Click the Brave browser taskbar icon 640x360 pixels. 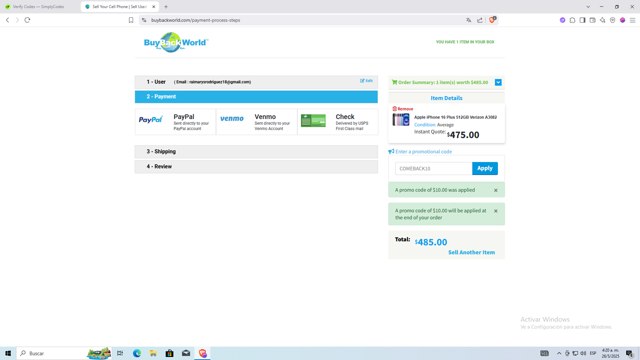203,353
